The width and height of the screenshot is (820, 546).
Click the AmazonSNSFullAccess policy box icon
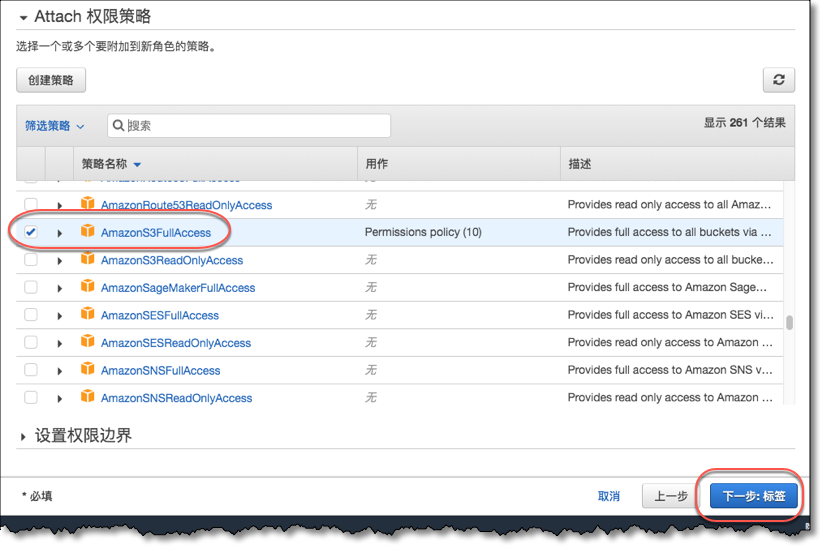point(88,369)
